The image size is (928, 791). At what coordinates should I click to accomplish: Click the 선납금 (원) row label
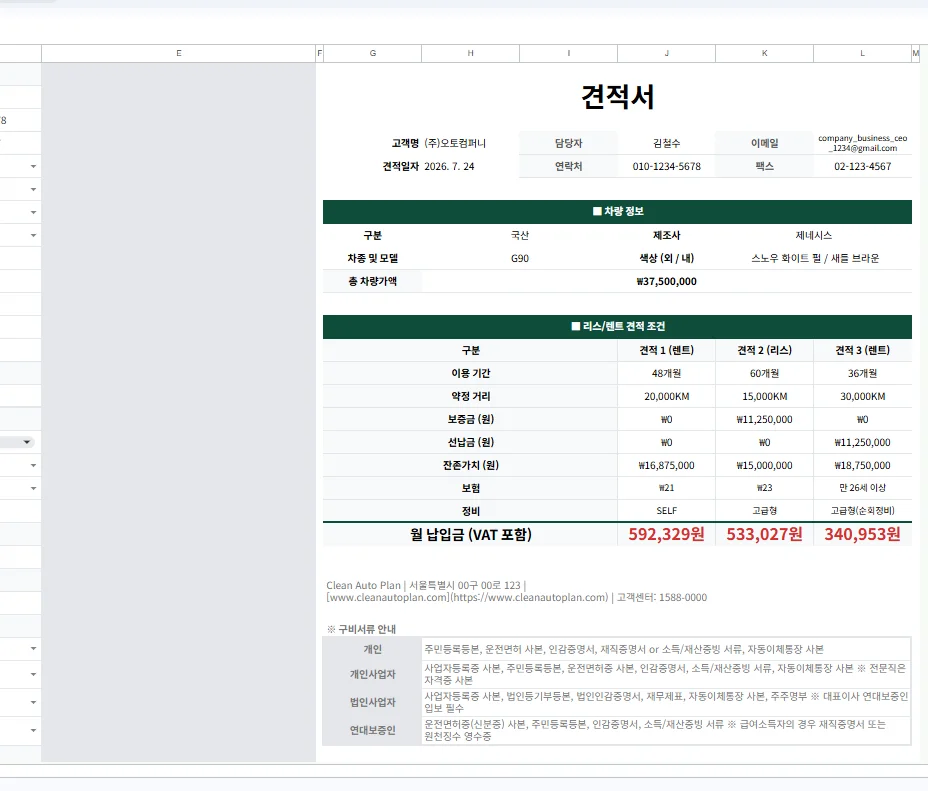[471, 443]
